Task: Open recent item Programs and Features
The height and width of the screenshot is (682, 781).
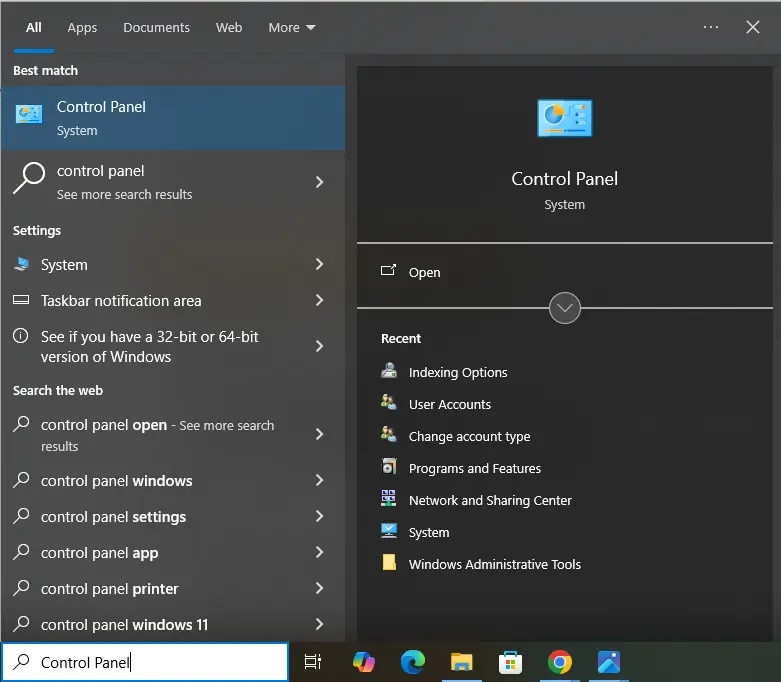Action: click(x=474, y=468)
